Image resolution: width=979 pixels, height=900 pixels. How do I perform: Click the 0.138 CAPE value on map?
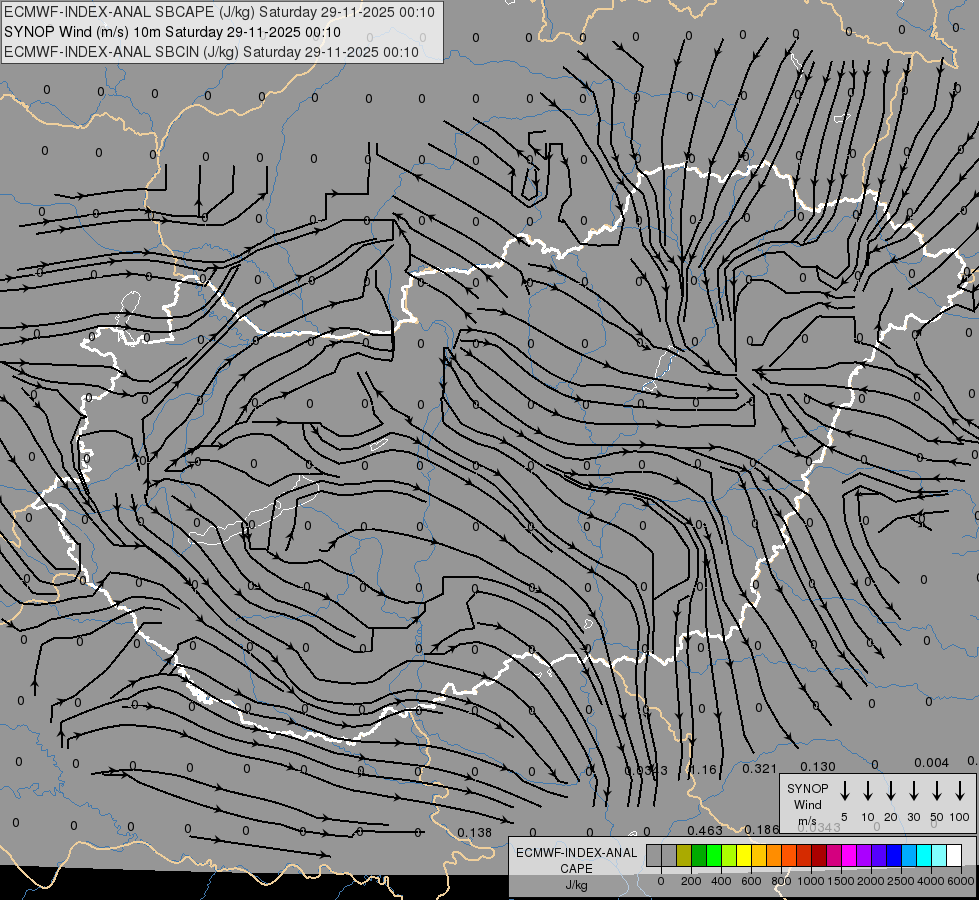[x=475, y=833]
